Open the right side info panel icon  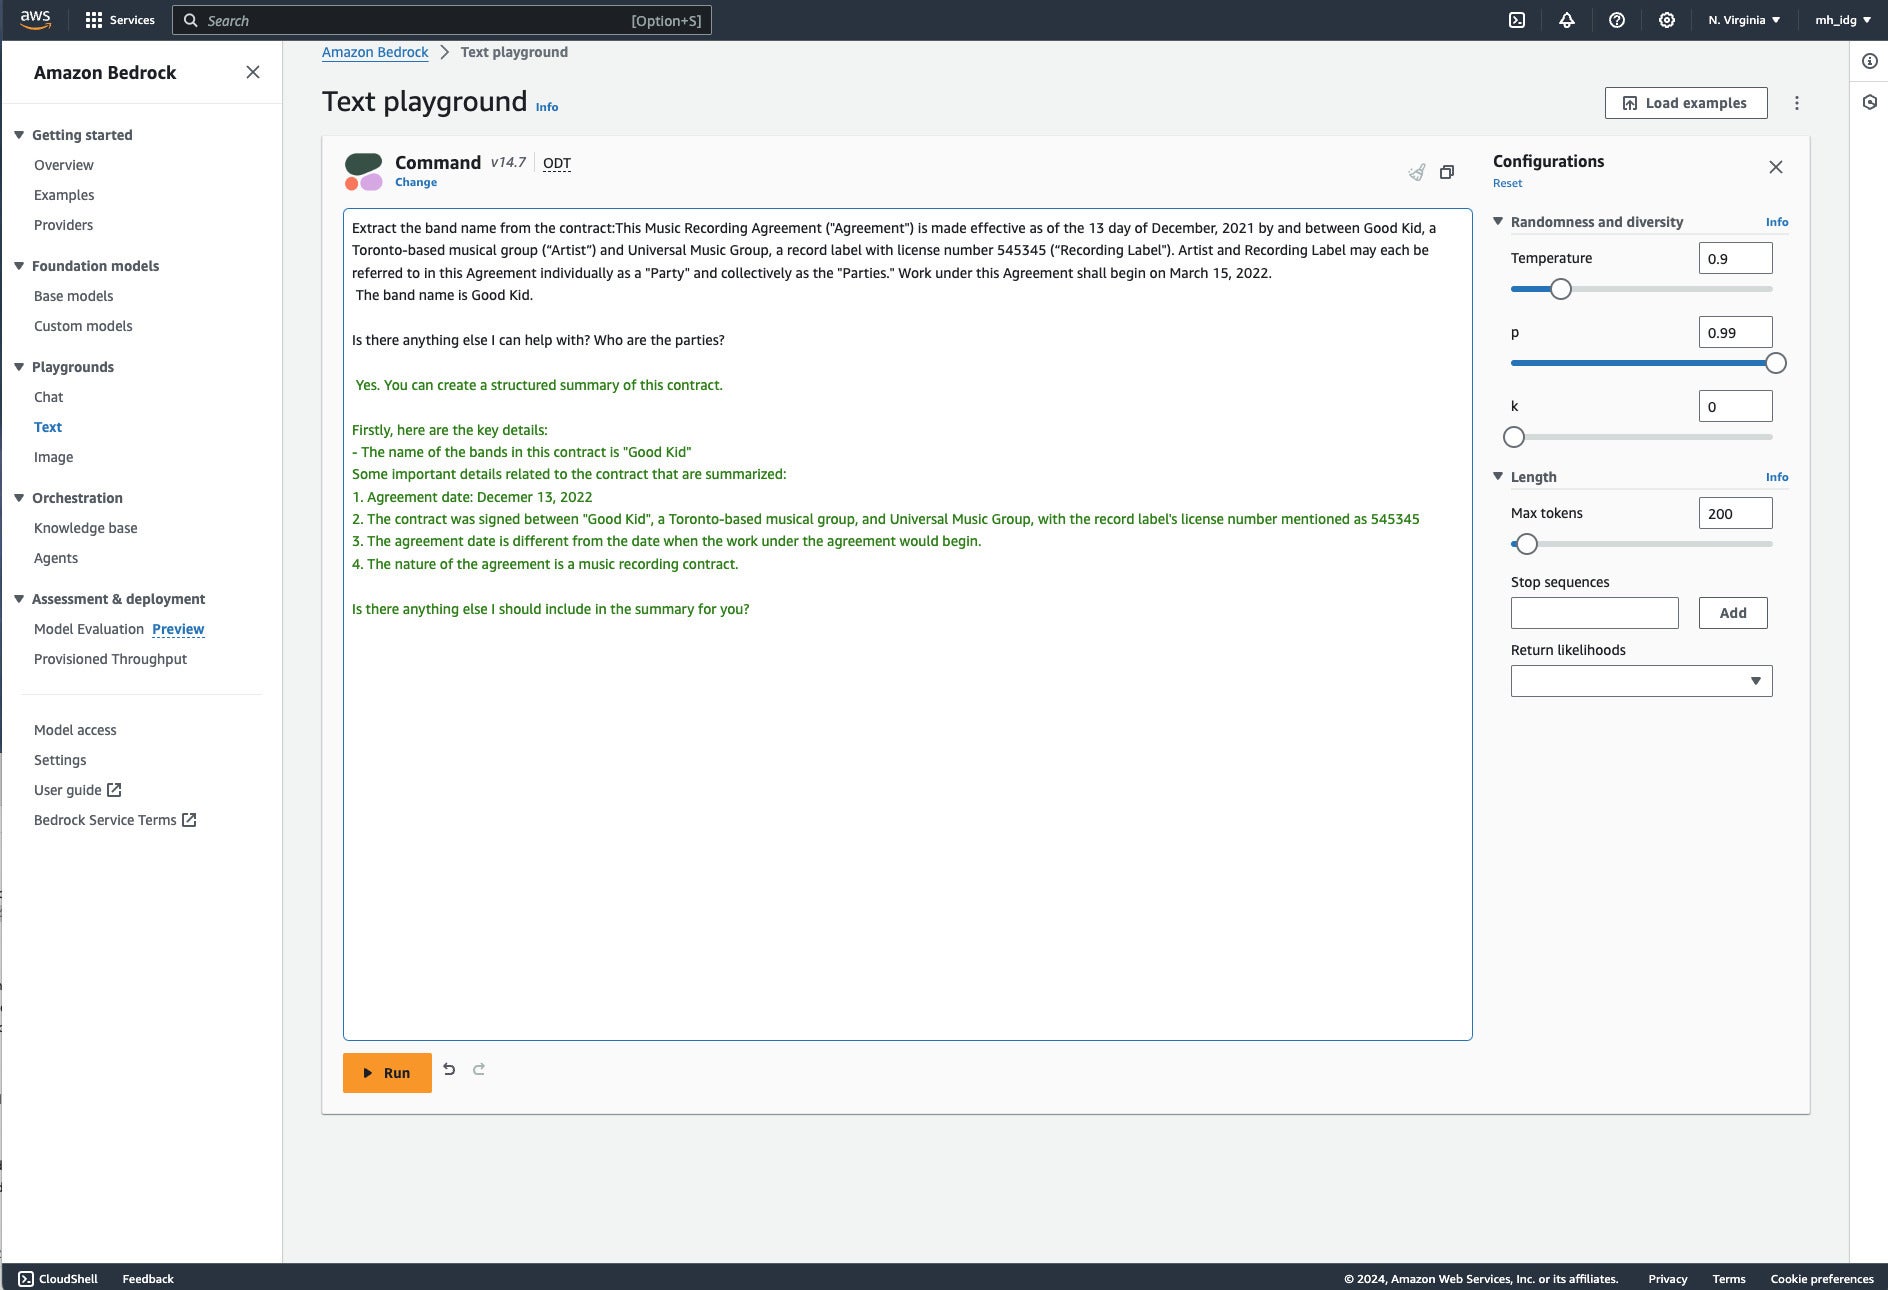[x=1870, y=61]
